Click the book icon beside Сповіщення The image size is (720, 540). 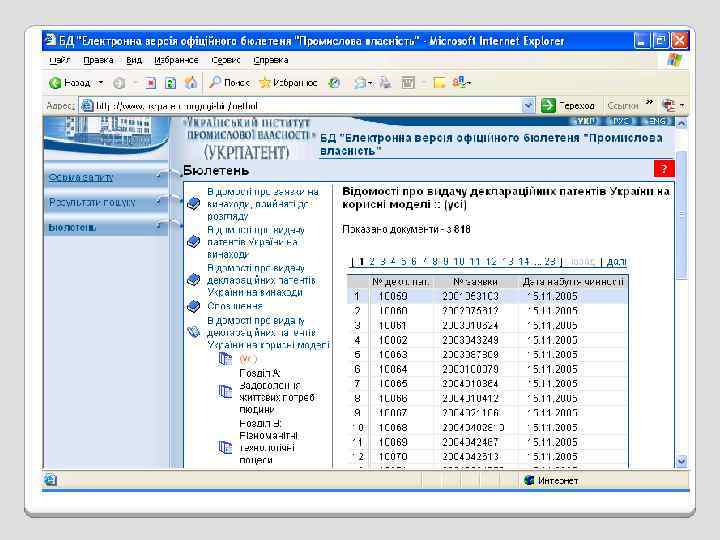pos(193,306)
